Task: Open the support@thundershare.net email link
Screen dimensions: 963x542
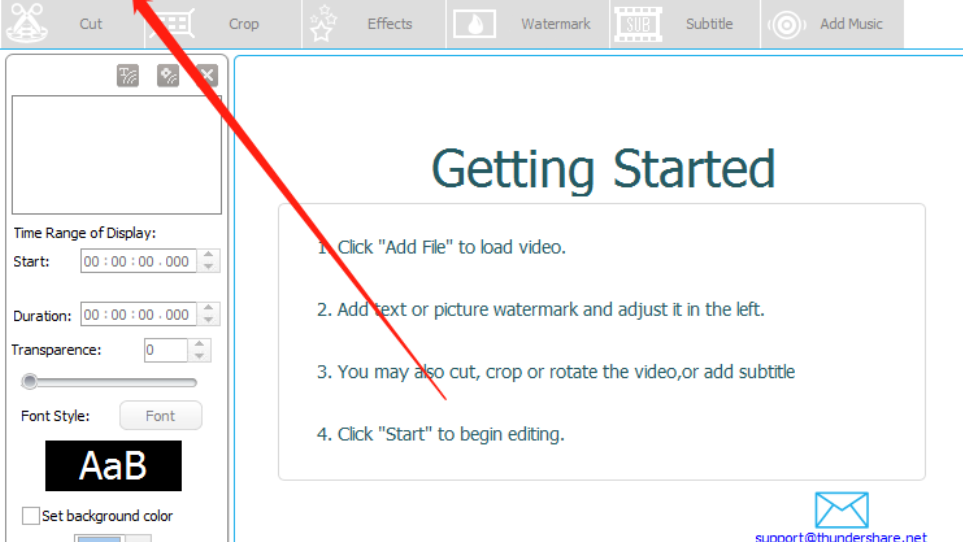Action: click(x=841, y=536)
